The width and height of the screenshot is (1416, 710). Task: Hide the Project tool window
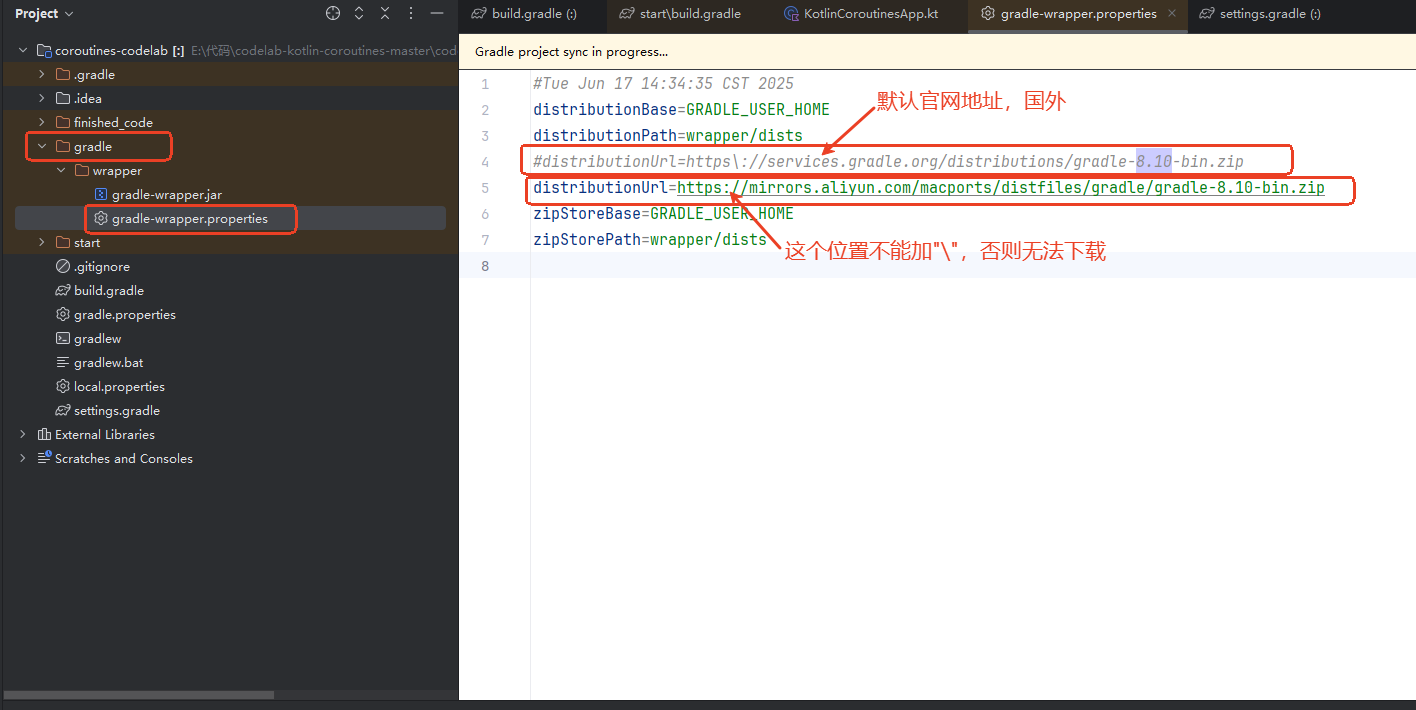click(437, 13)
